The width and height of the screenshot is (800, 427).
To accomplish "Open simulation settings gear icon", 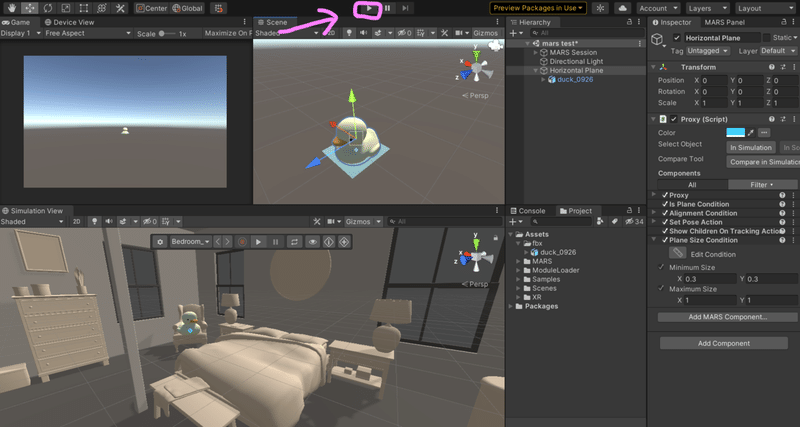I will (160, 242).
